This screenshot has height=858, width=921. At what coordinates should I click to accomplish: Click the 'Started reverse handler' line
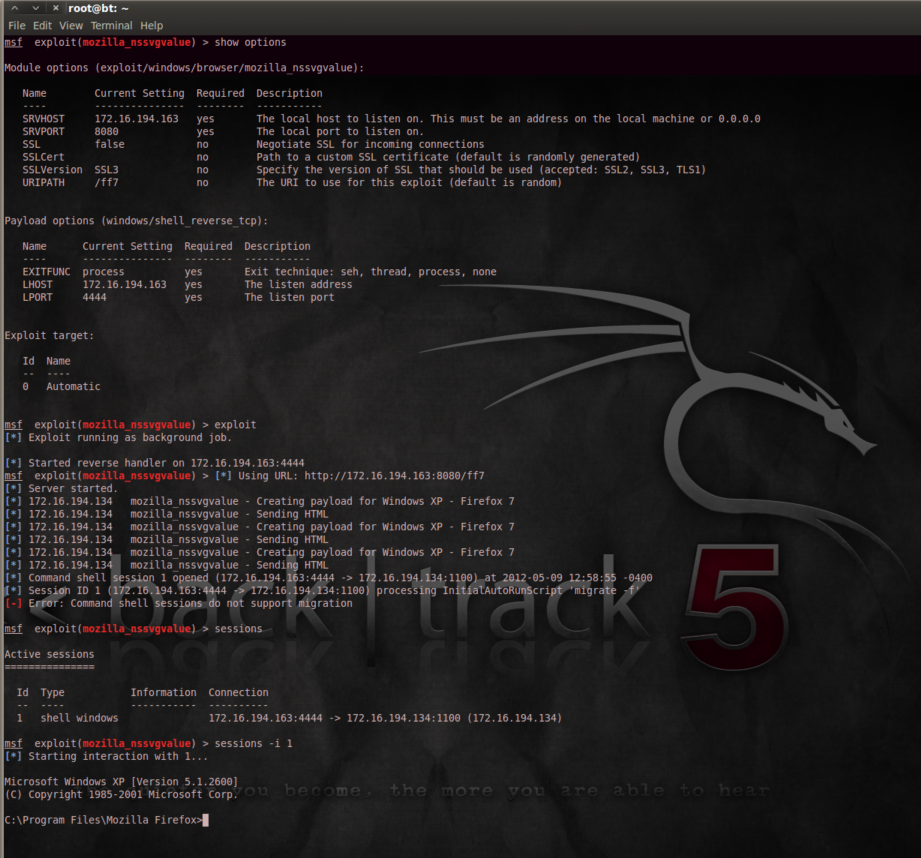tap(154, 463)
